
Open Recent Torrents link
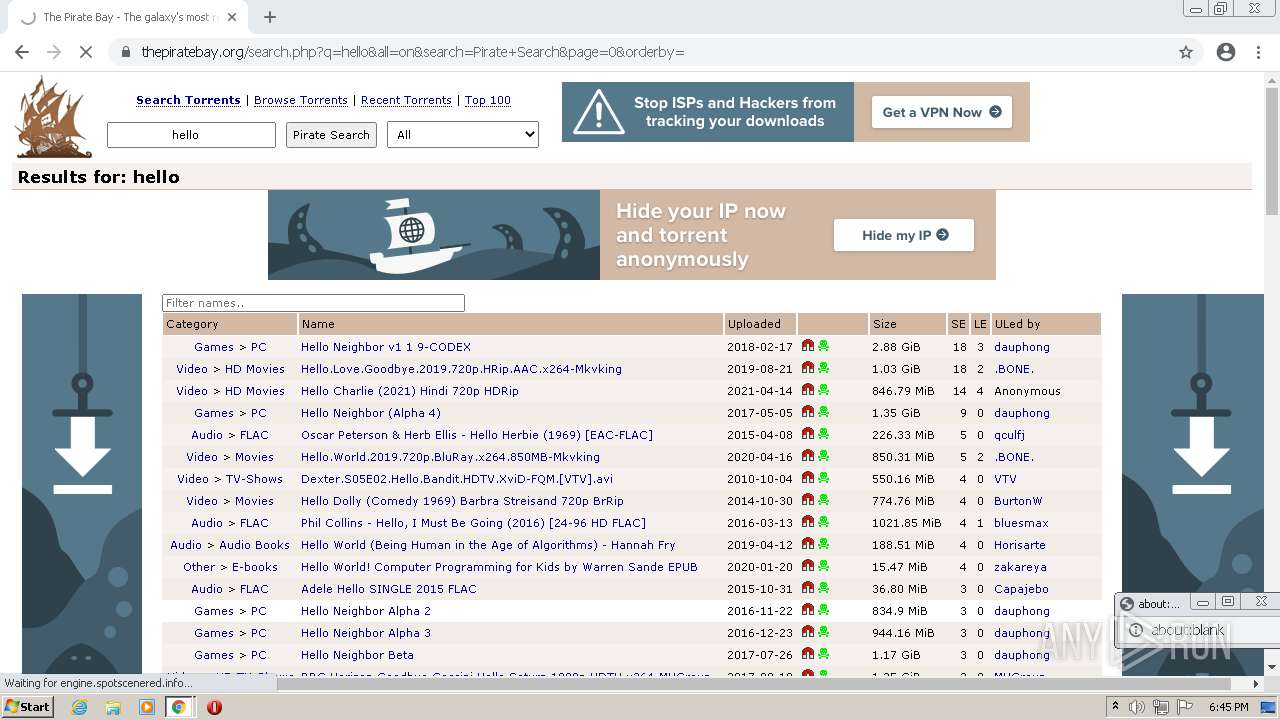406,100
